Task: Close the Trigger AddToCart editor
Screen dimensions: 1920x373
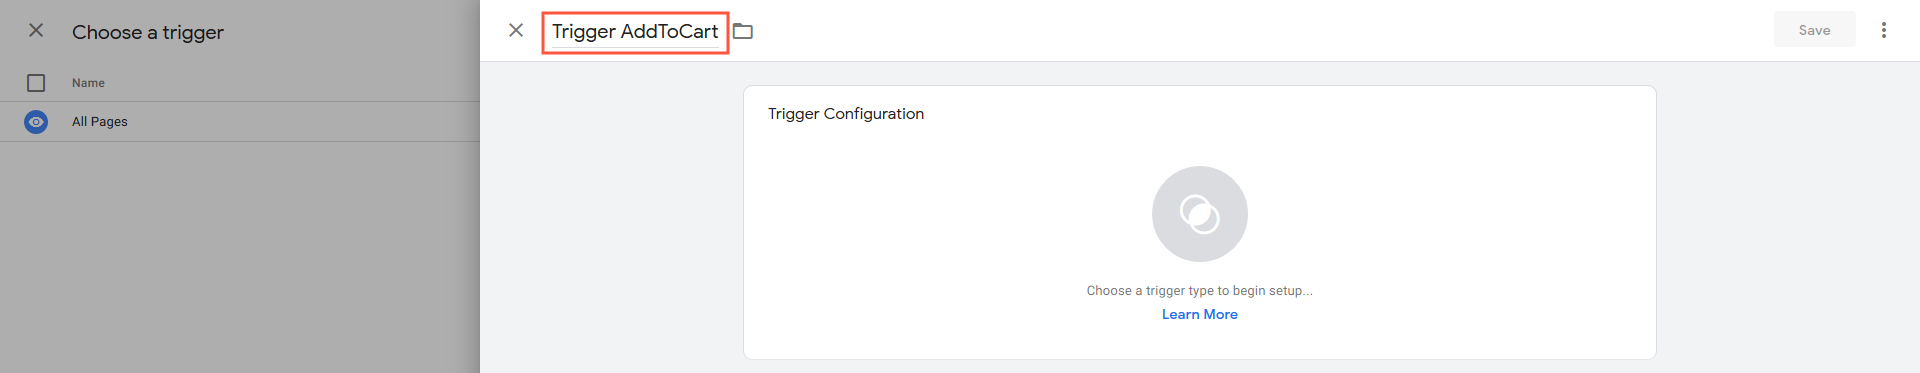Action: 516,30
